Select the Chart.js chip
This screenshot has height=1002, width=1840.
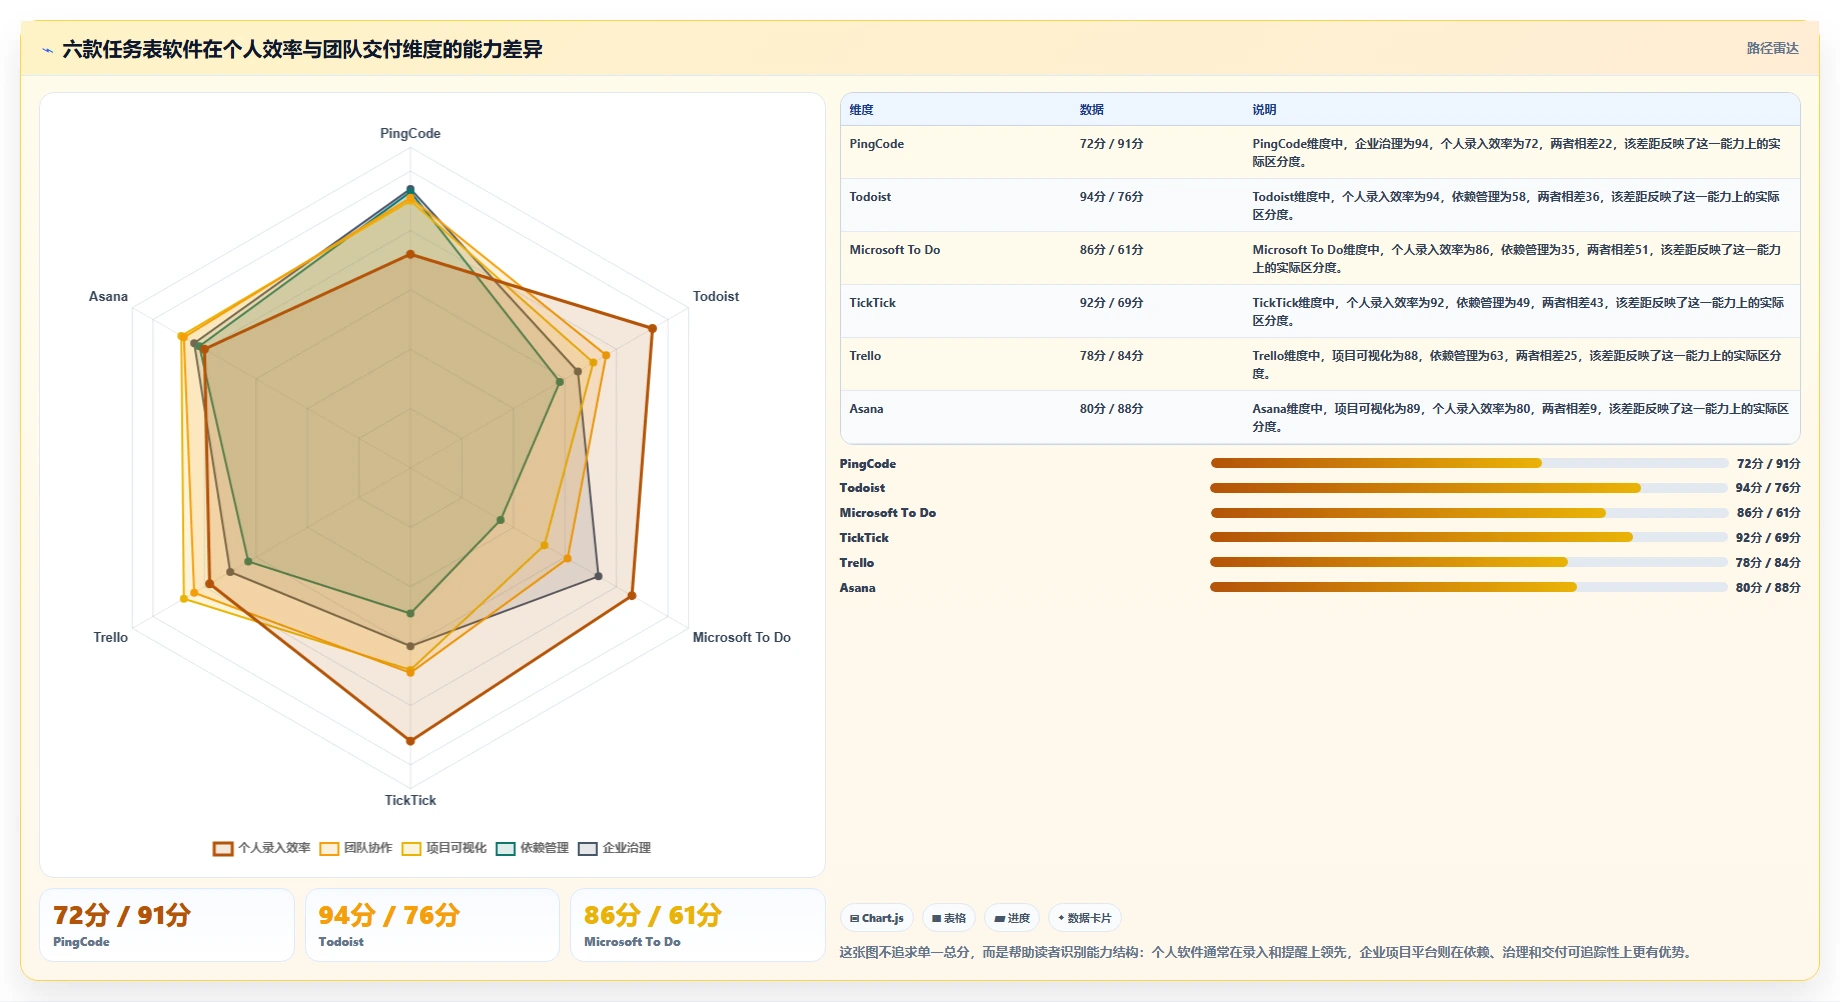pyautogui.click(x=877, y=918)
